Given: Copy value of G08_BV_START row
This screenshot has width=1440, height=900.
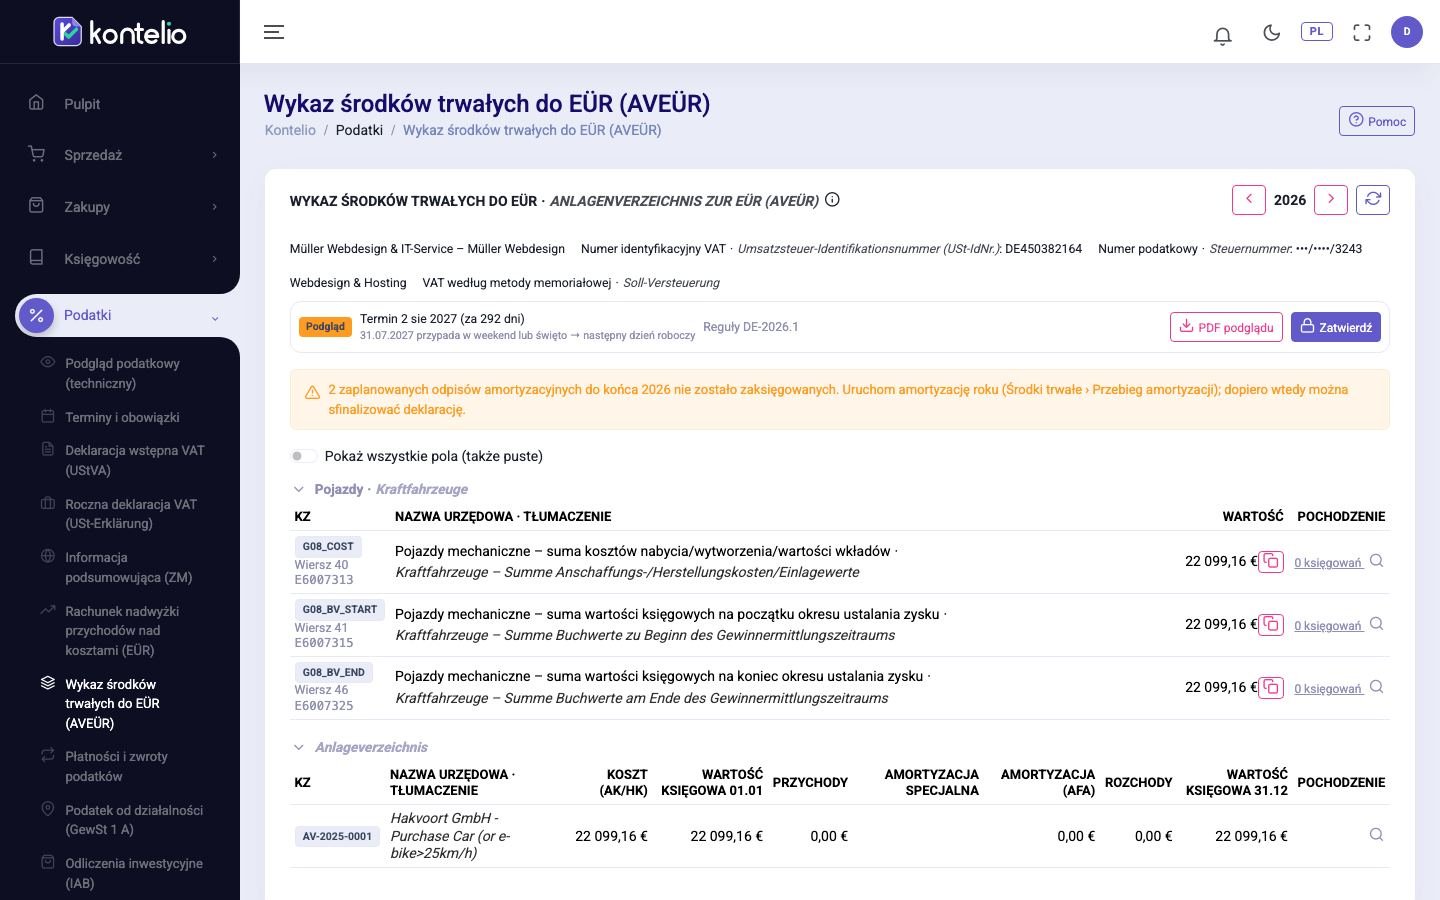Looking at the screenshot, I should tap(1271, 625).
